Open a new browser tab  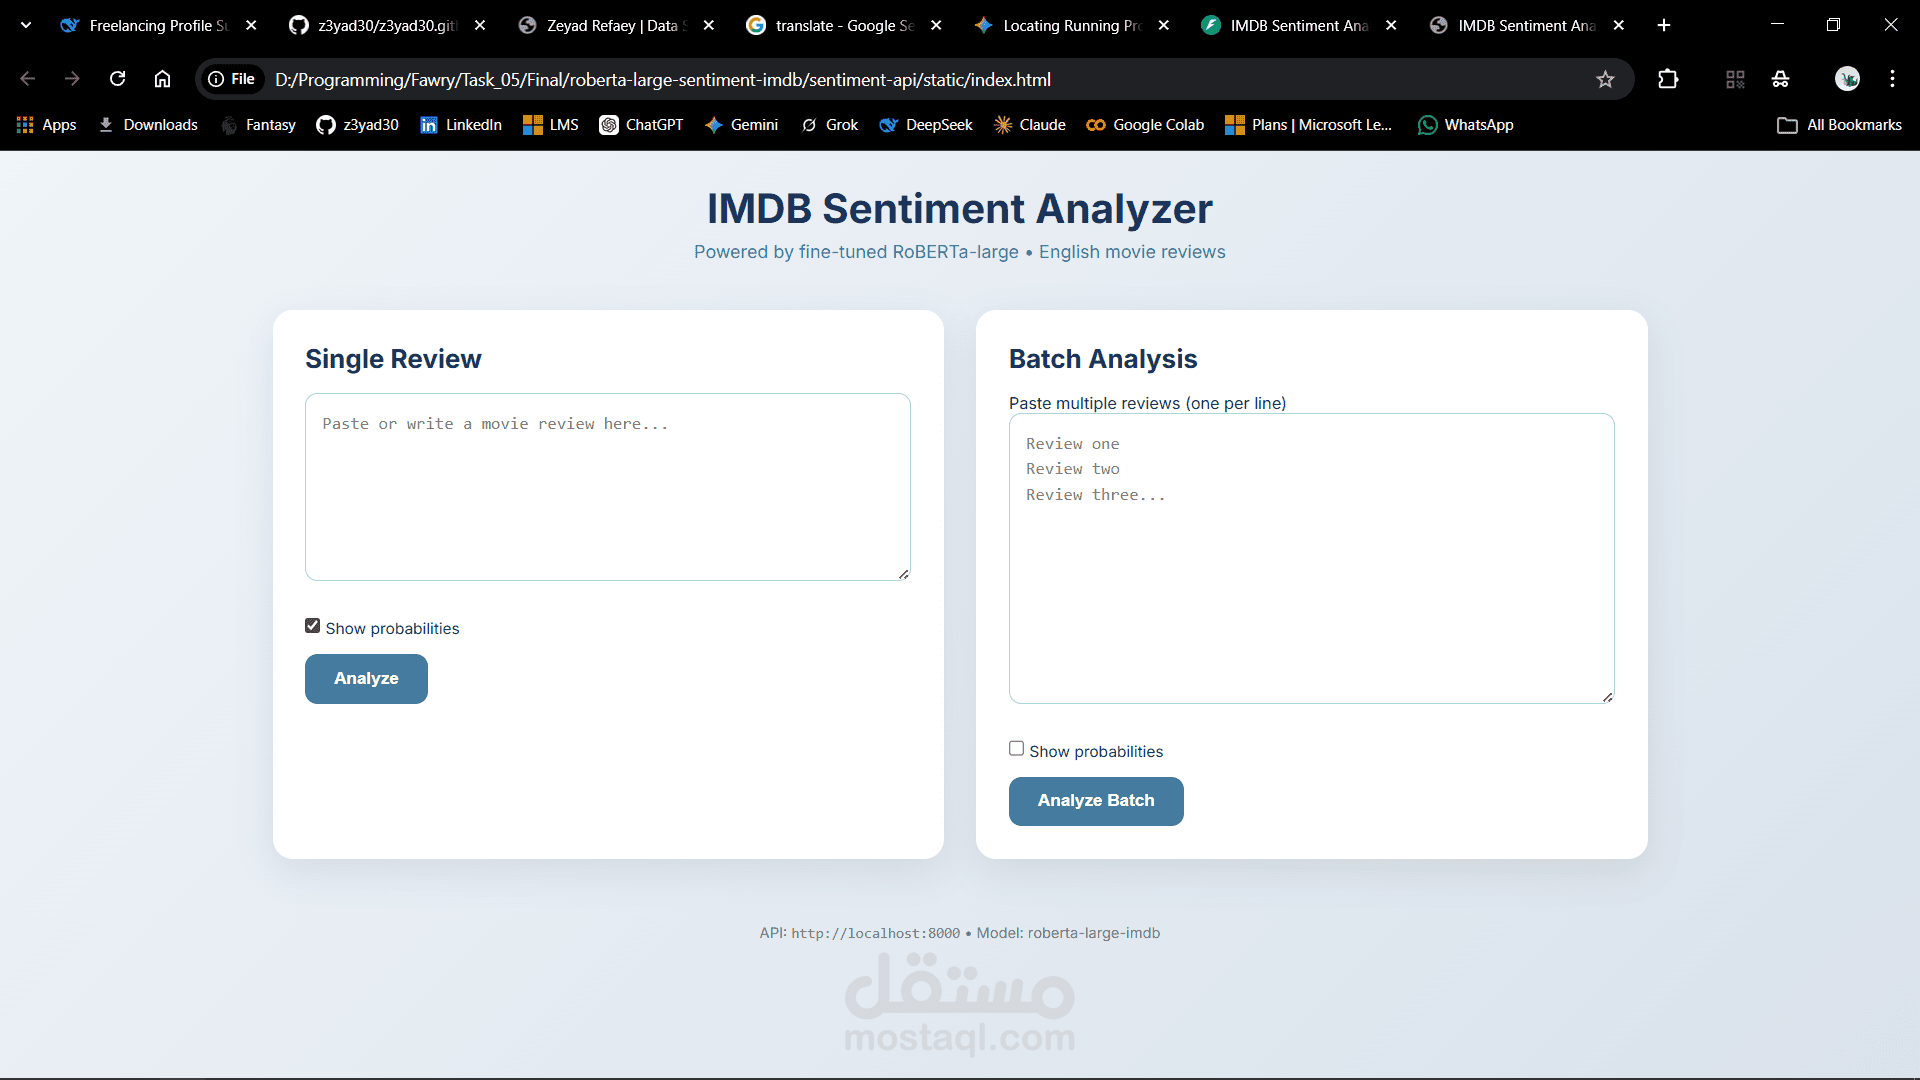[1664, 25]
